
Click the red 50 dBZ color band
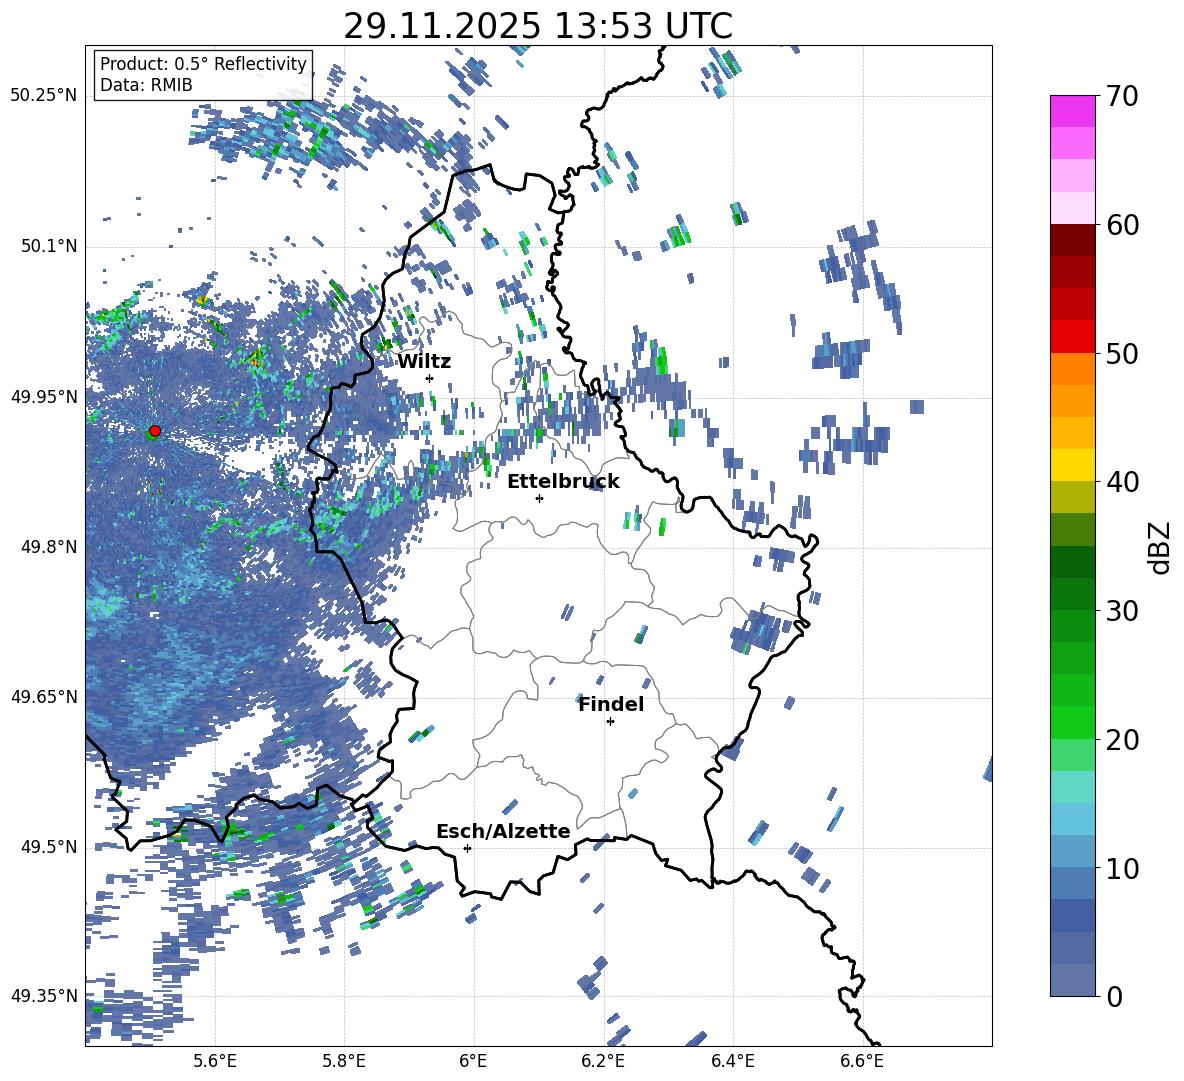click(1072, 337)
